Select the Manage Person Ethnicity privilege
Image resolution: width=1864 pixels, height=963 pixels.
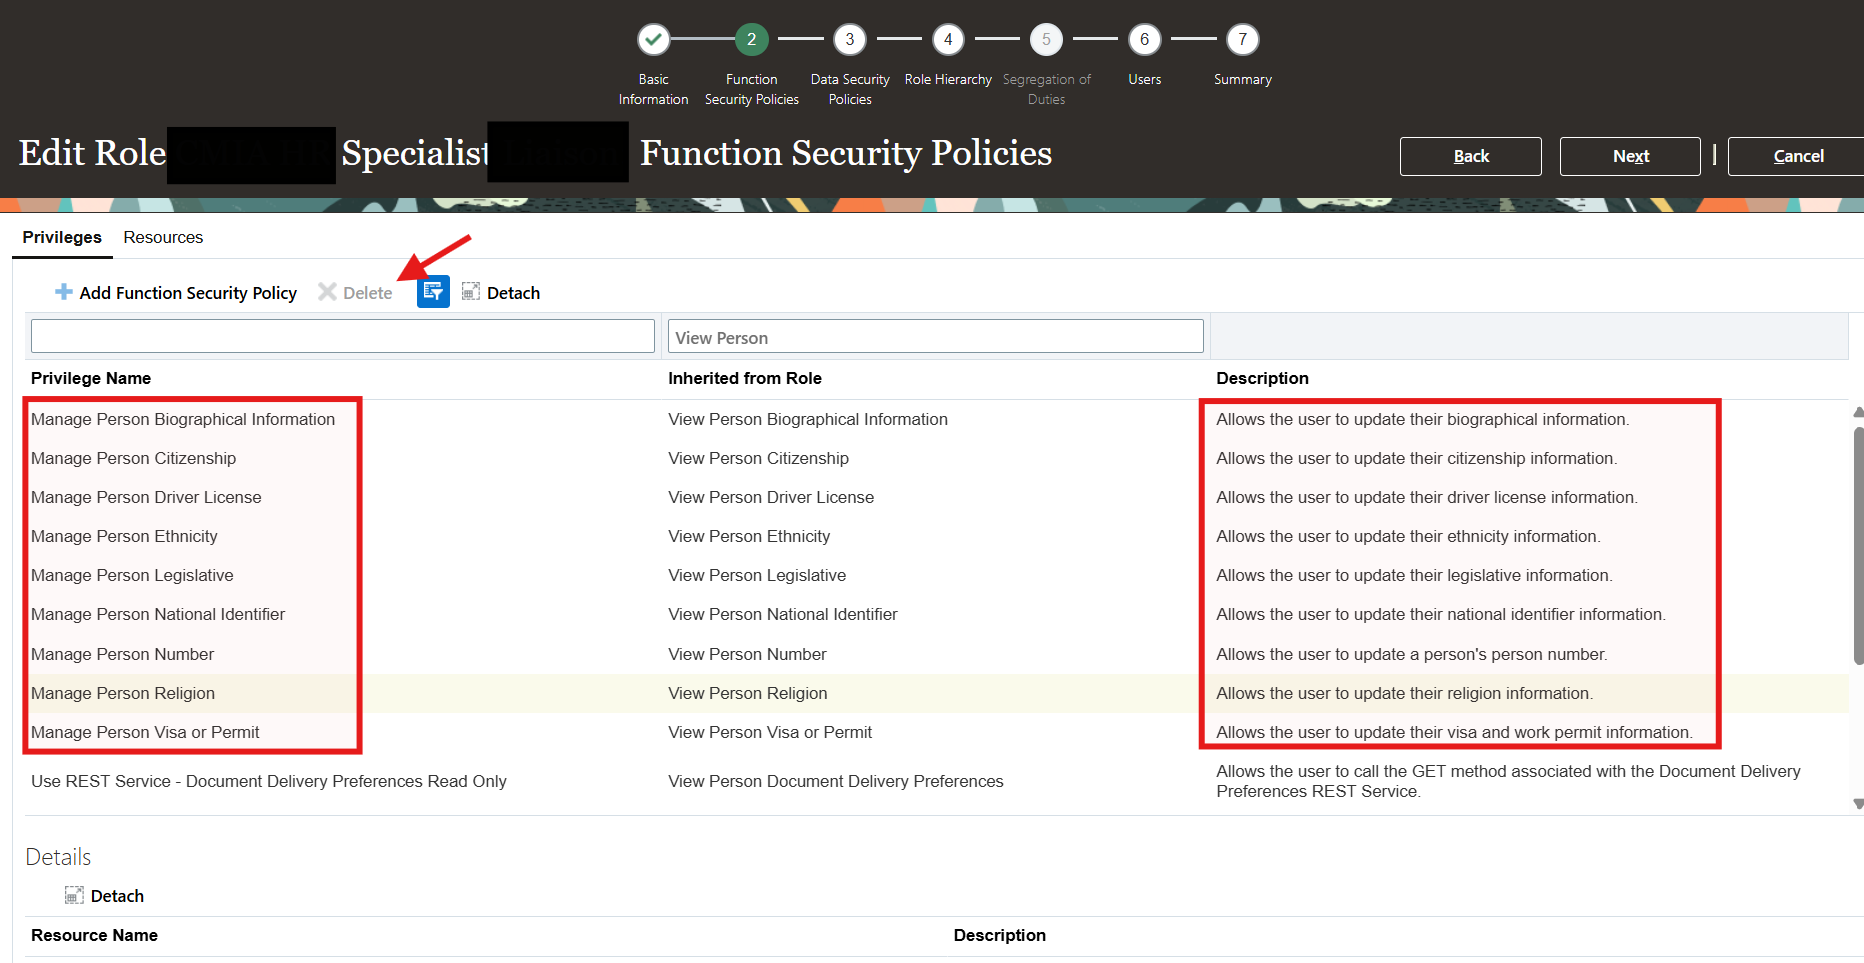[x=124, y=536]
